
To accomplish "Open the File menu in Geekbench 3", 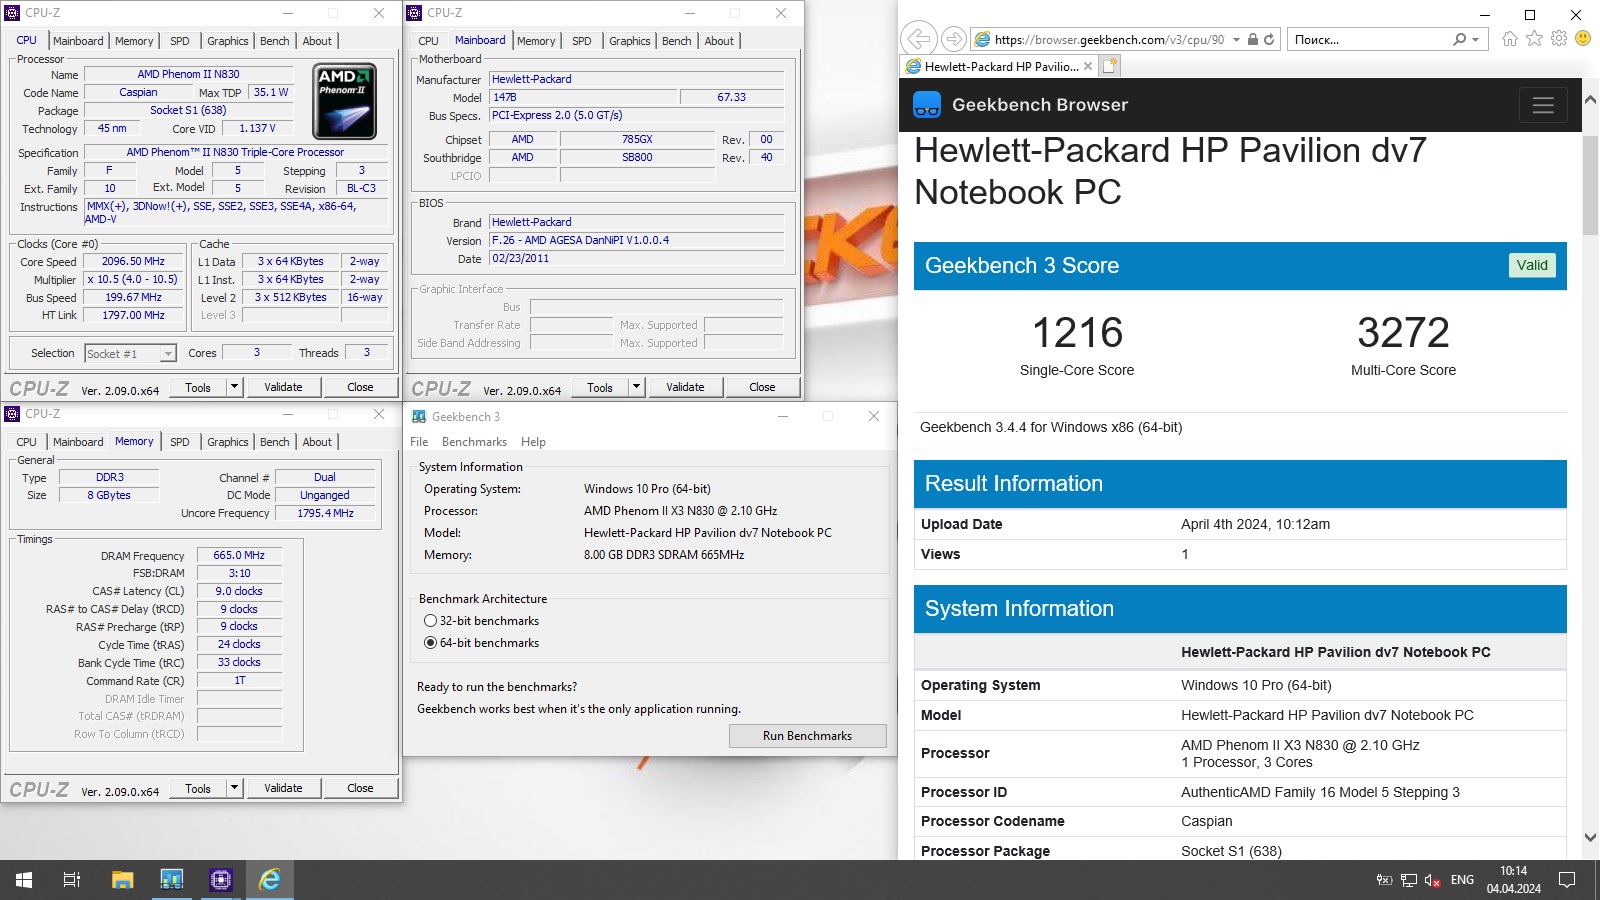I will tap(419, 442).
